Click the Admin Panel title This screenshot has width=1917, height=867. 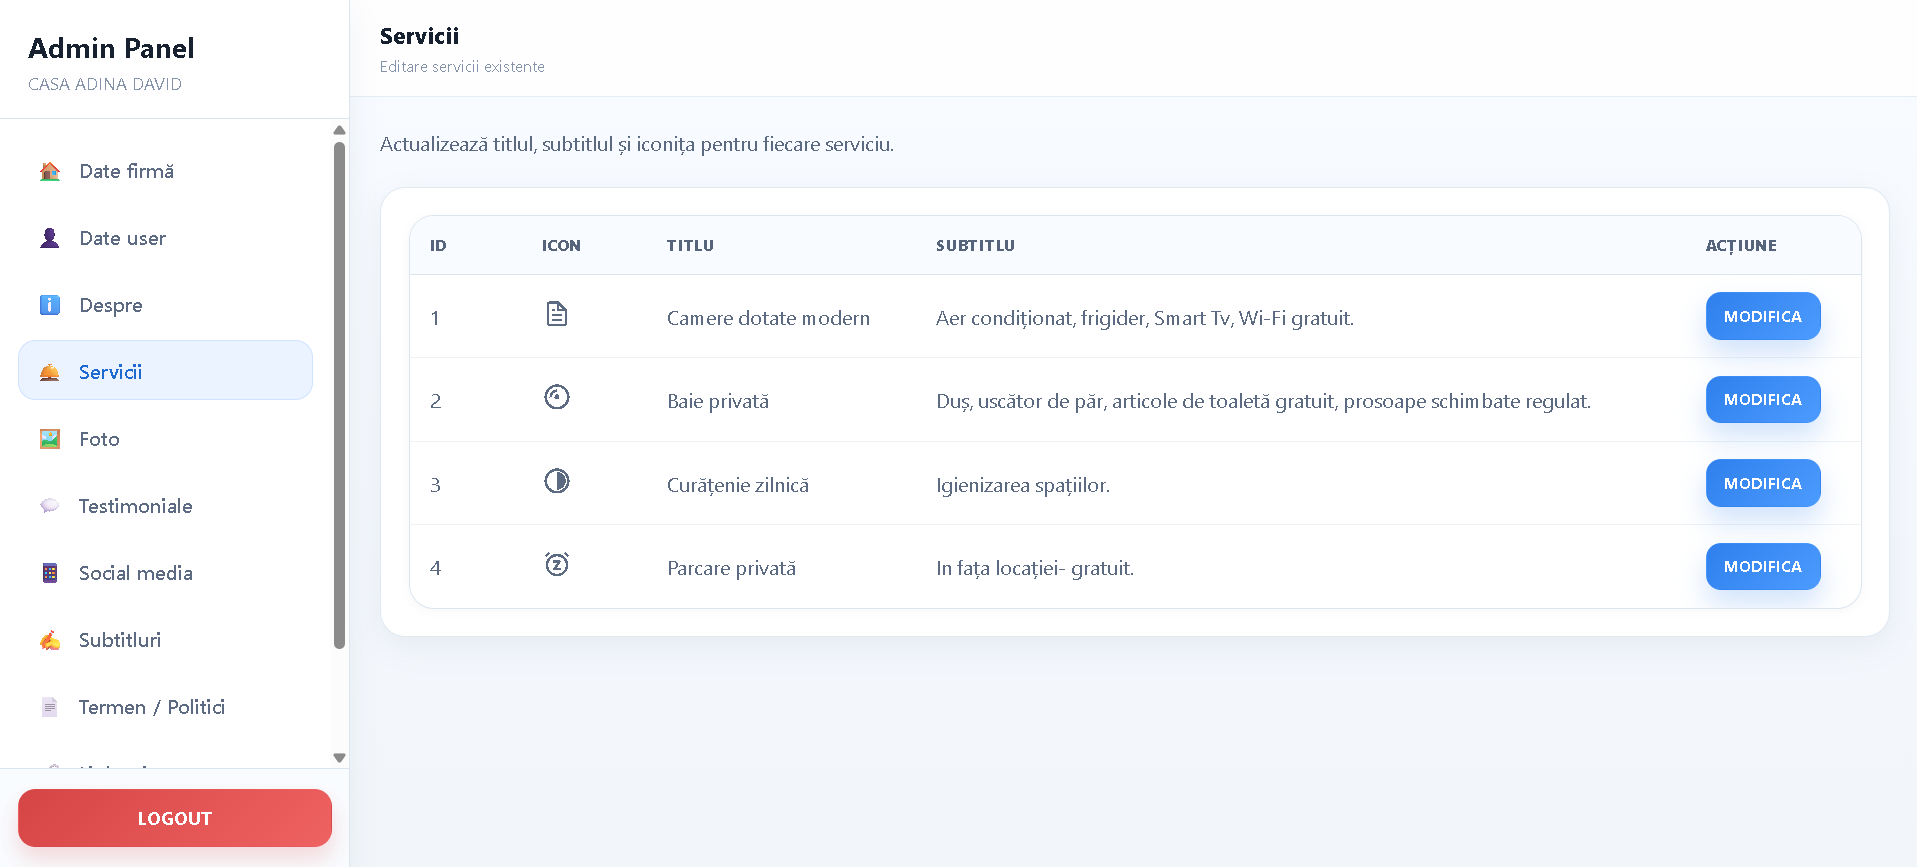click(x=111, y=48)
